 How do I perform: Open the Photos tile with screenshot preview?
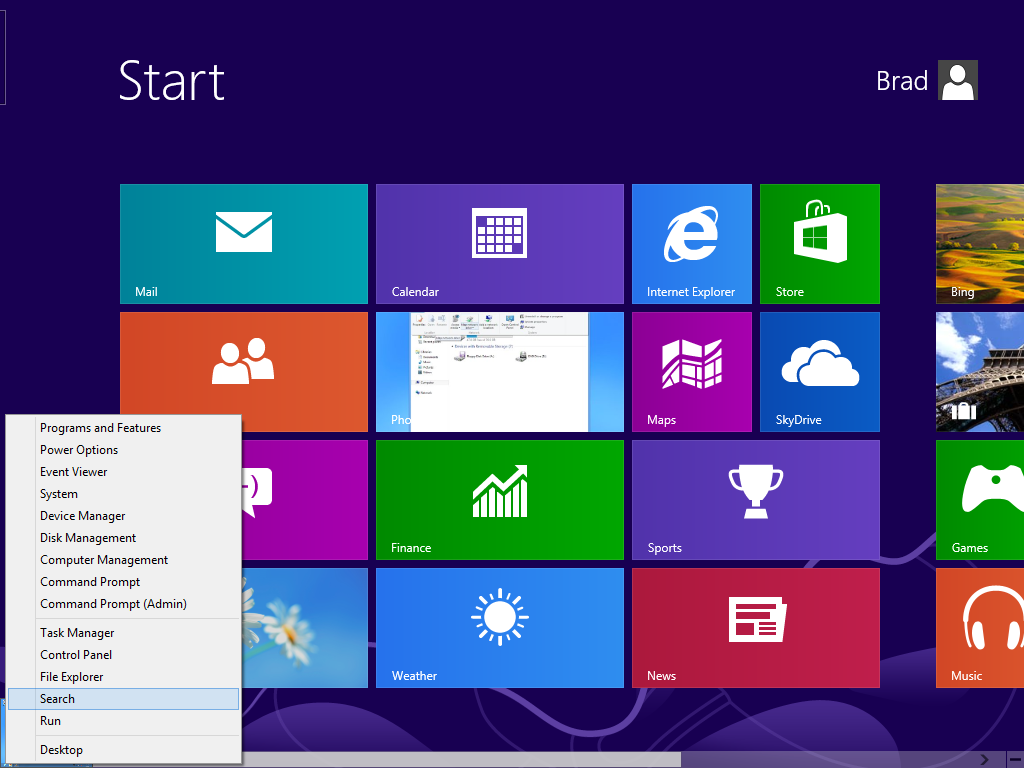coord(500,372)
